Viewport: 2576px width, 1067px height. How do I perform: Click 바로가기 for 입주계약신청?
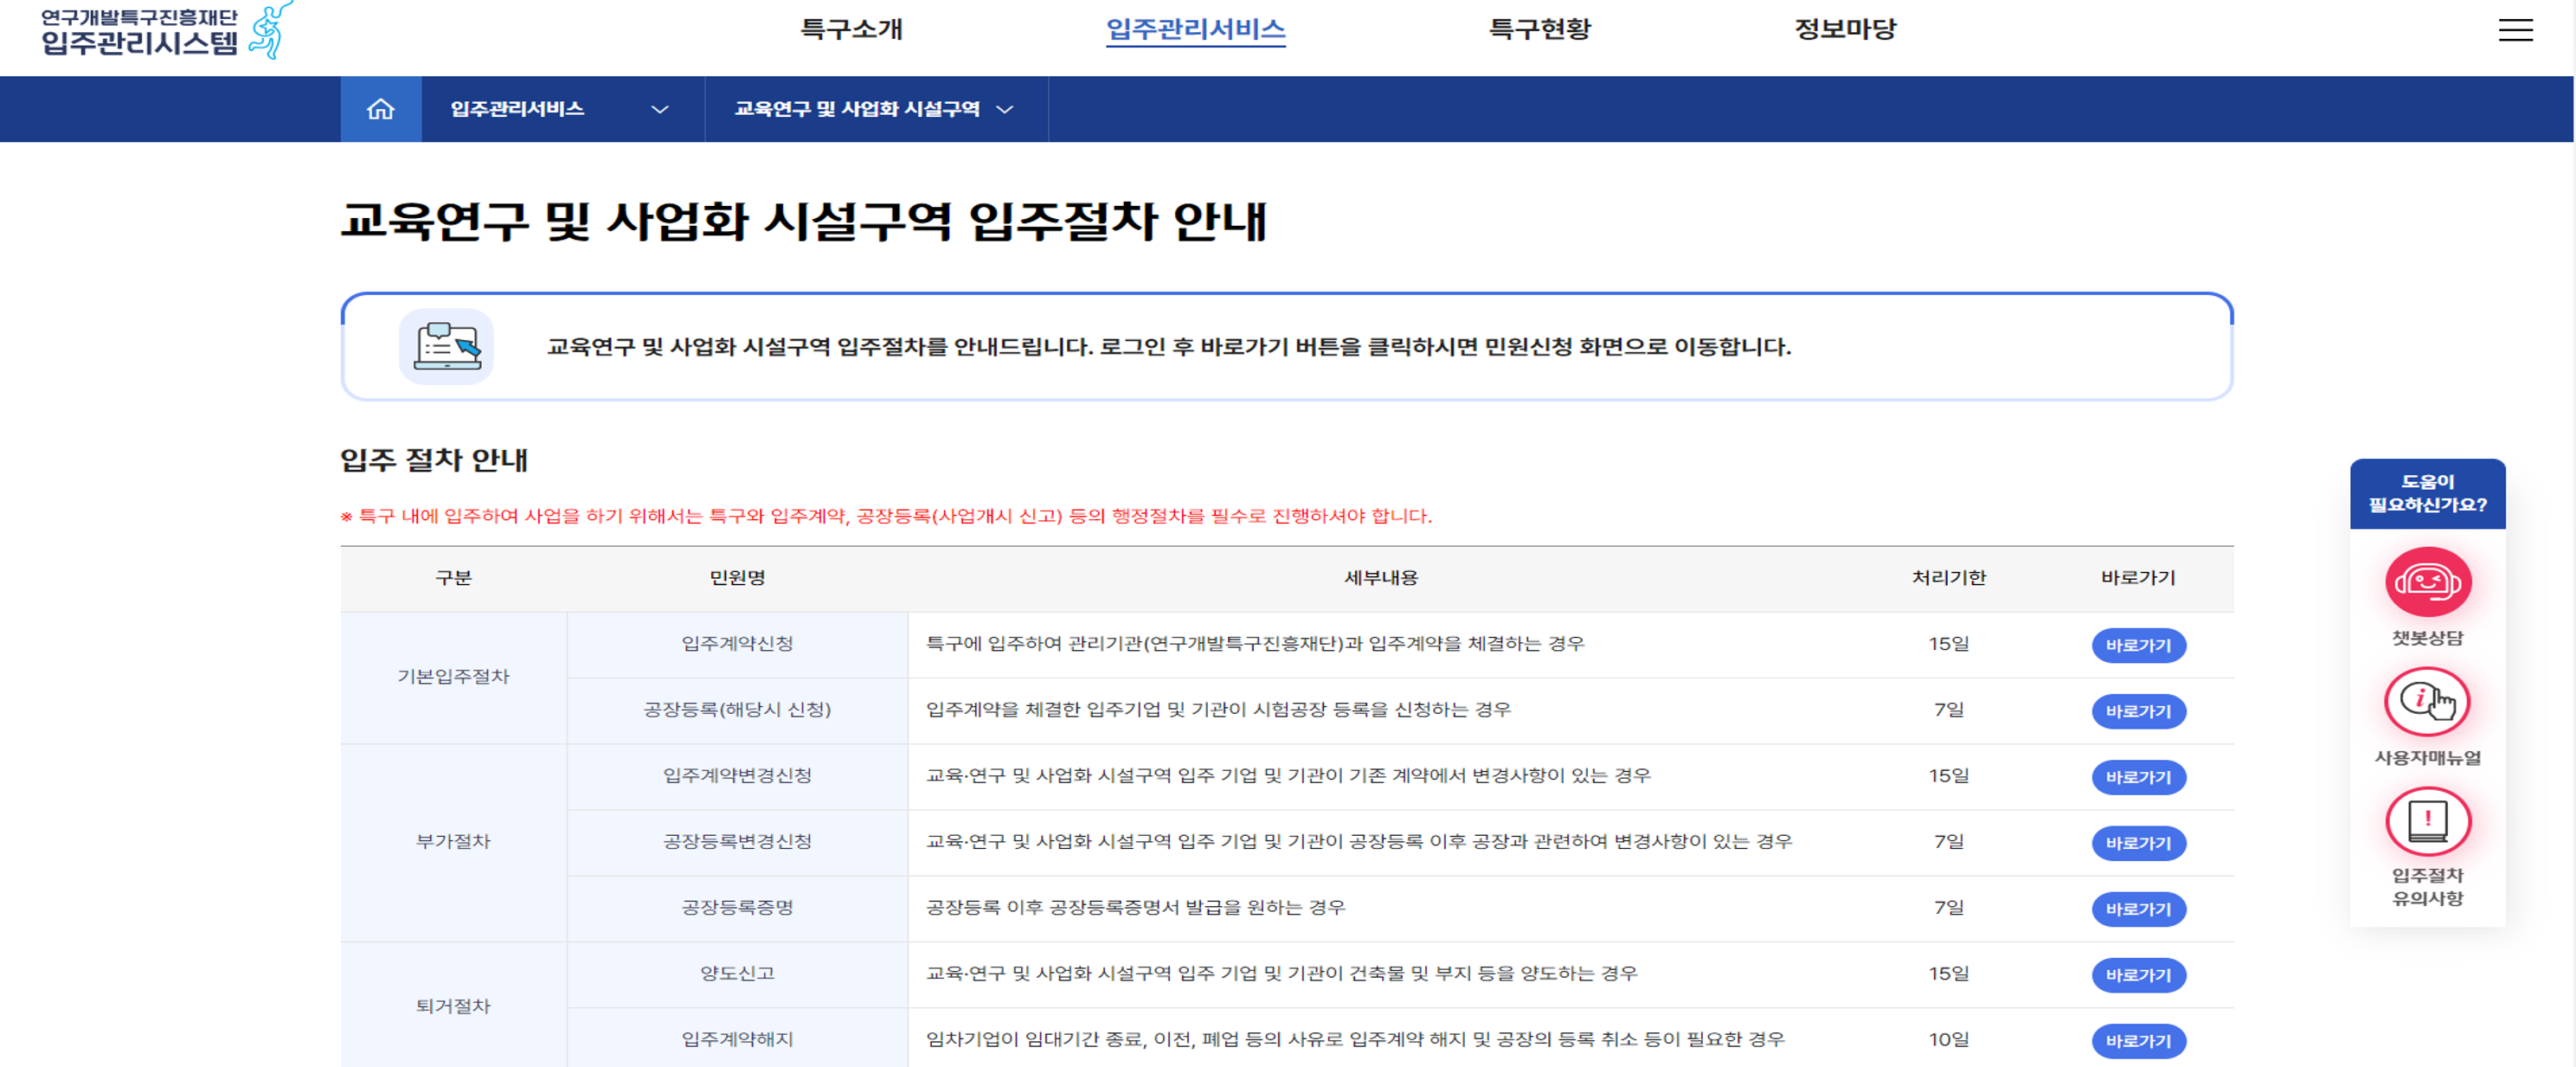click(2138, 645)
